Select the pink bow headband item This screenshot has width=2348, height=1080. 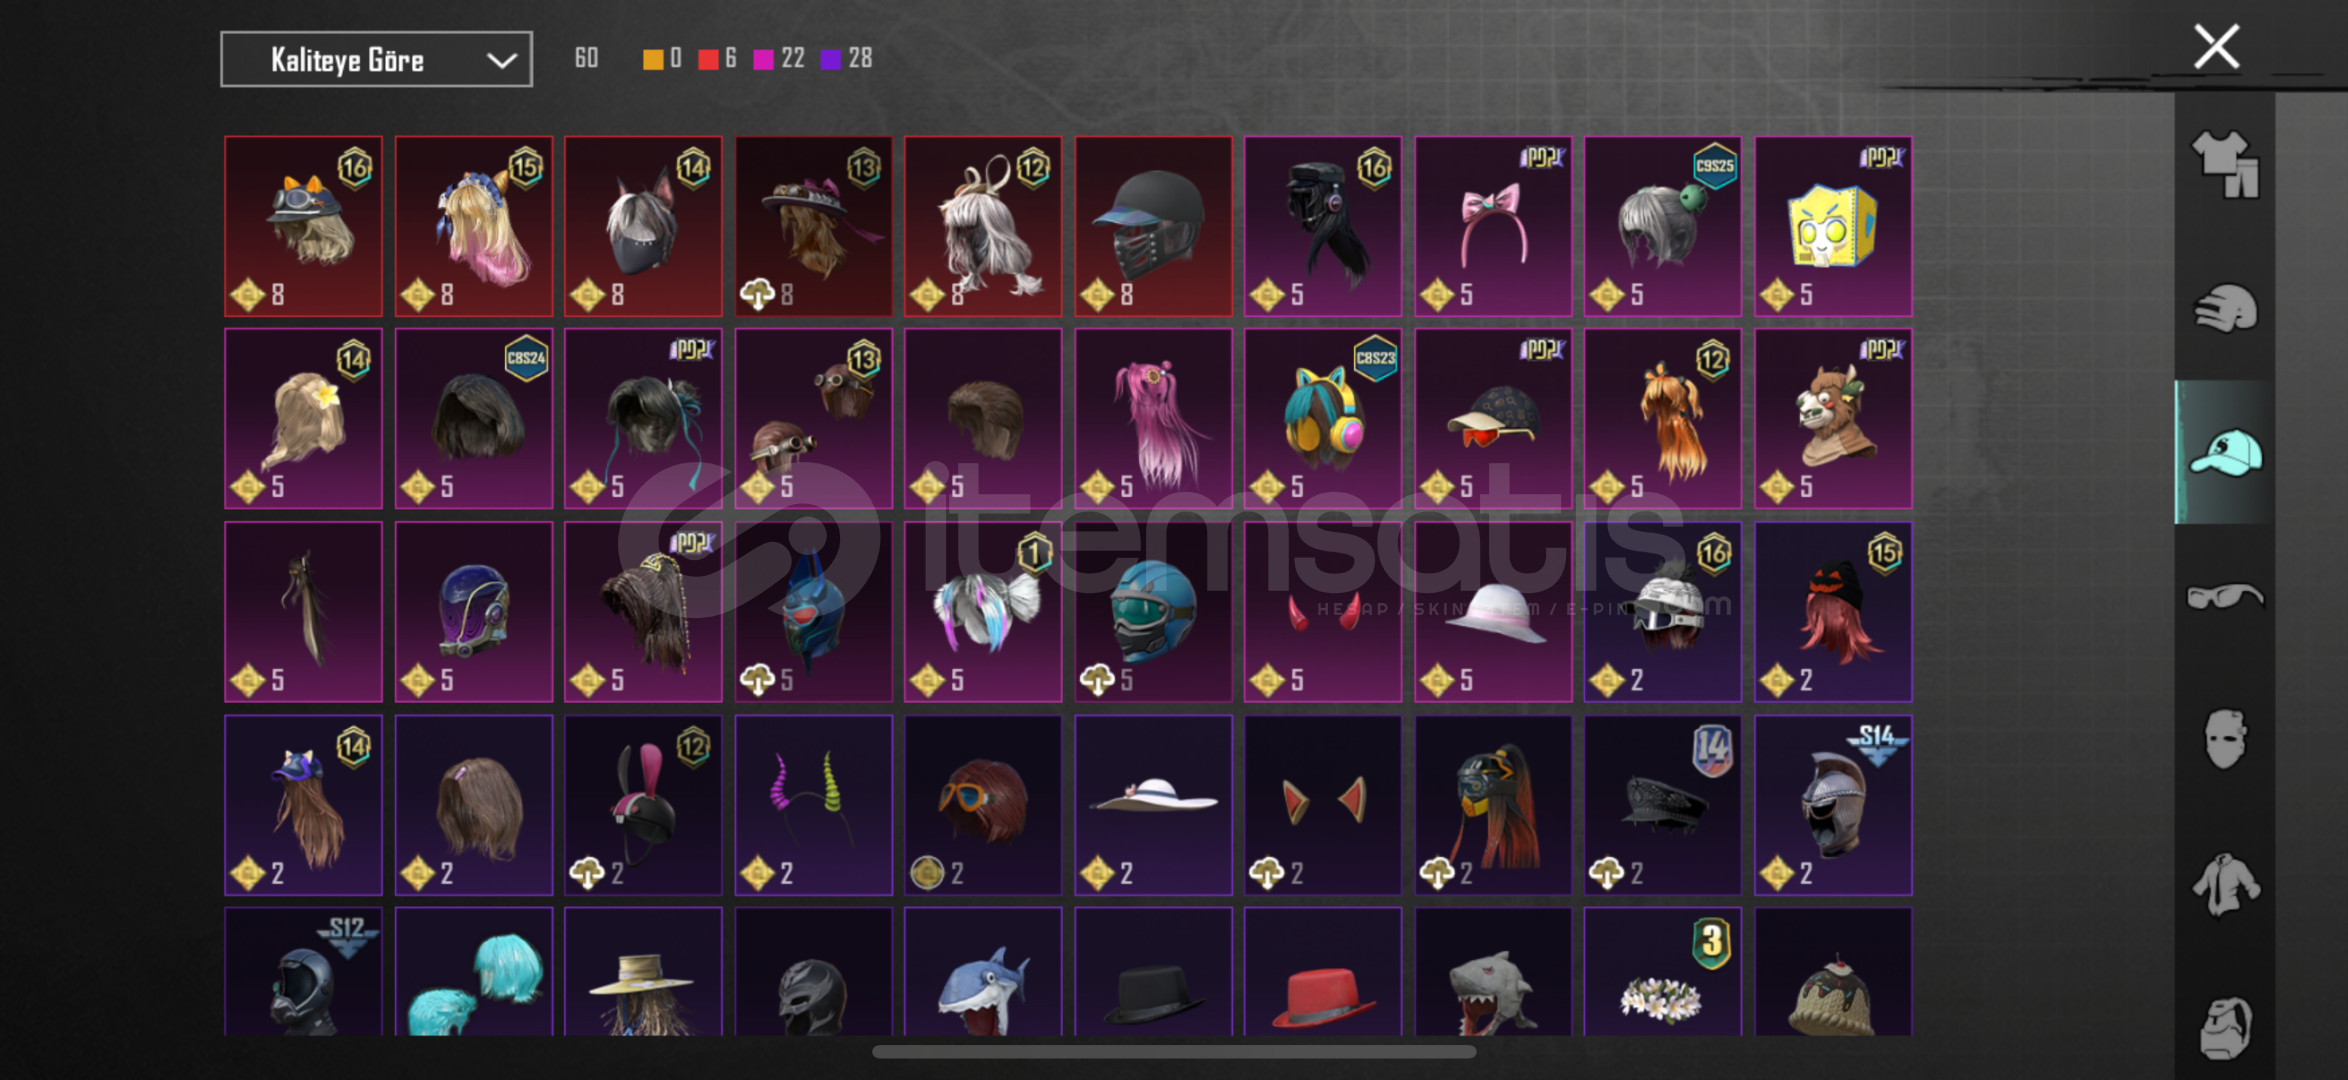(x=1493, y=227)
